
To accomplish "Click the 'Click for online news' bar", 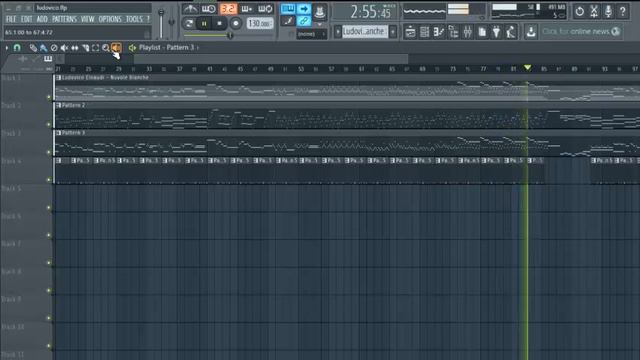I will (581, 31).
